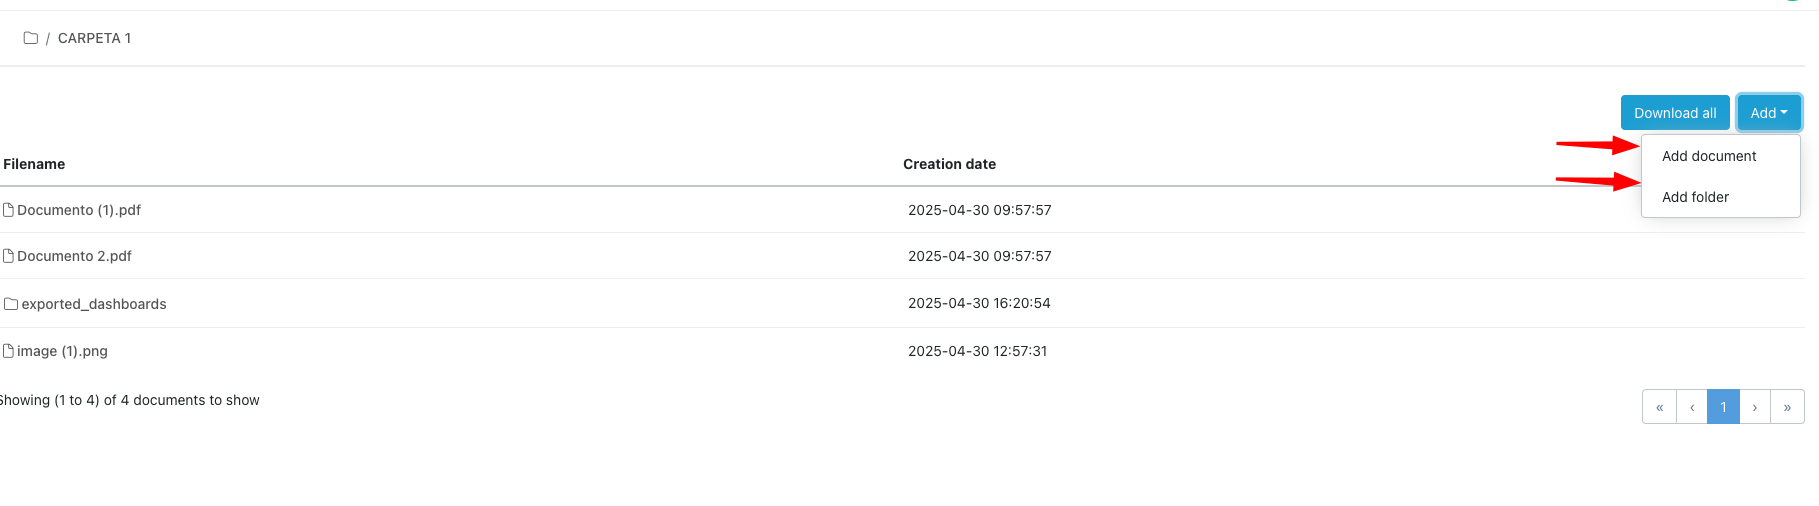This screenshot has height=506, width=1819.
Task: Click the file icon beside Documento (1).pdf
Action: click(8, 210)
